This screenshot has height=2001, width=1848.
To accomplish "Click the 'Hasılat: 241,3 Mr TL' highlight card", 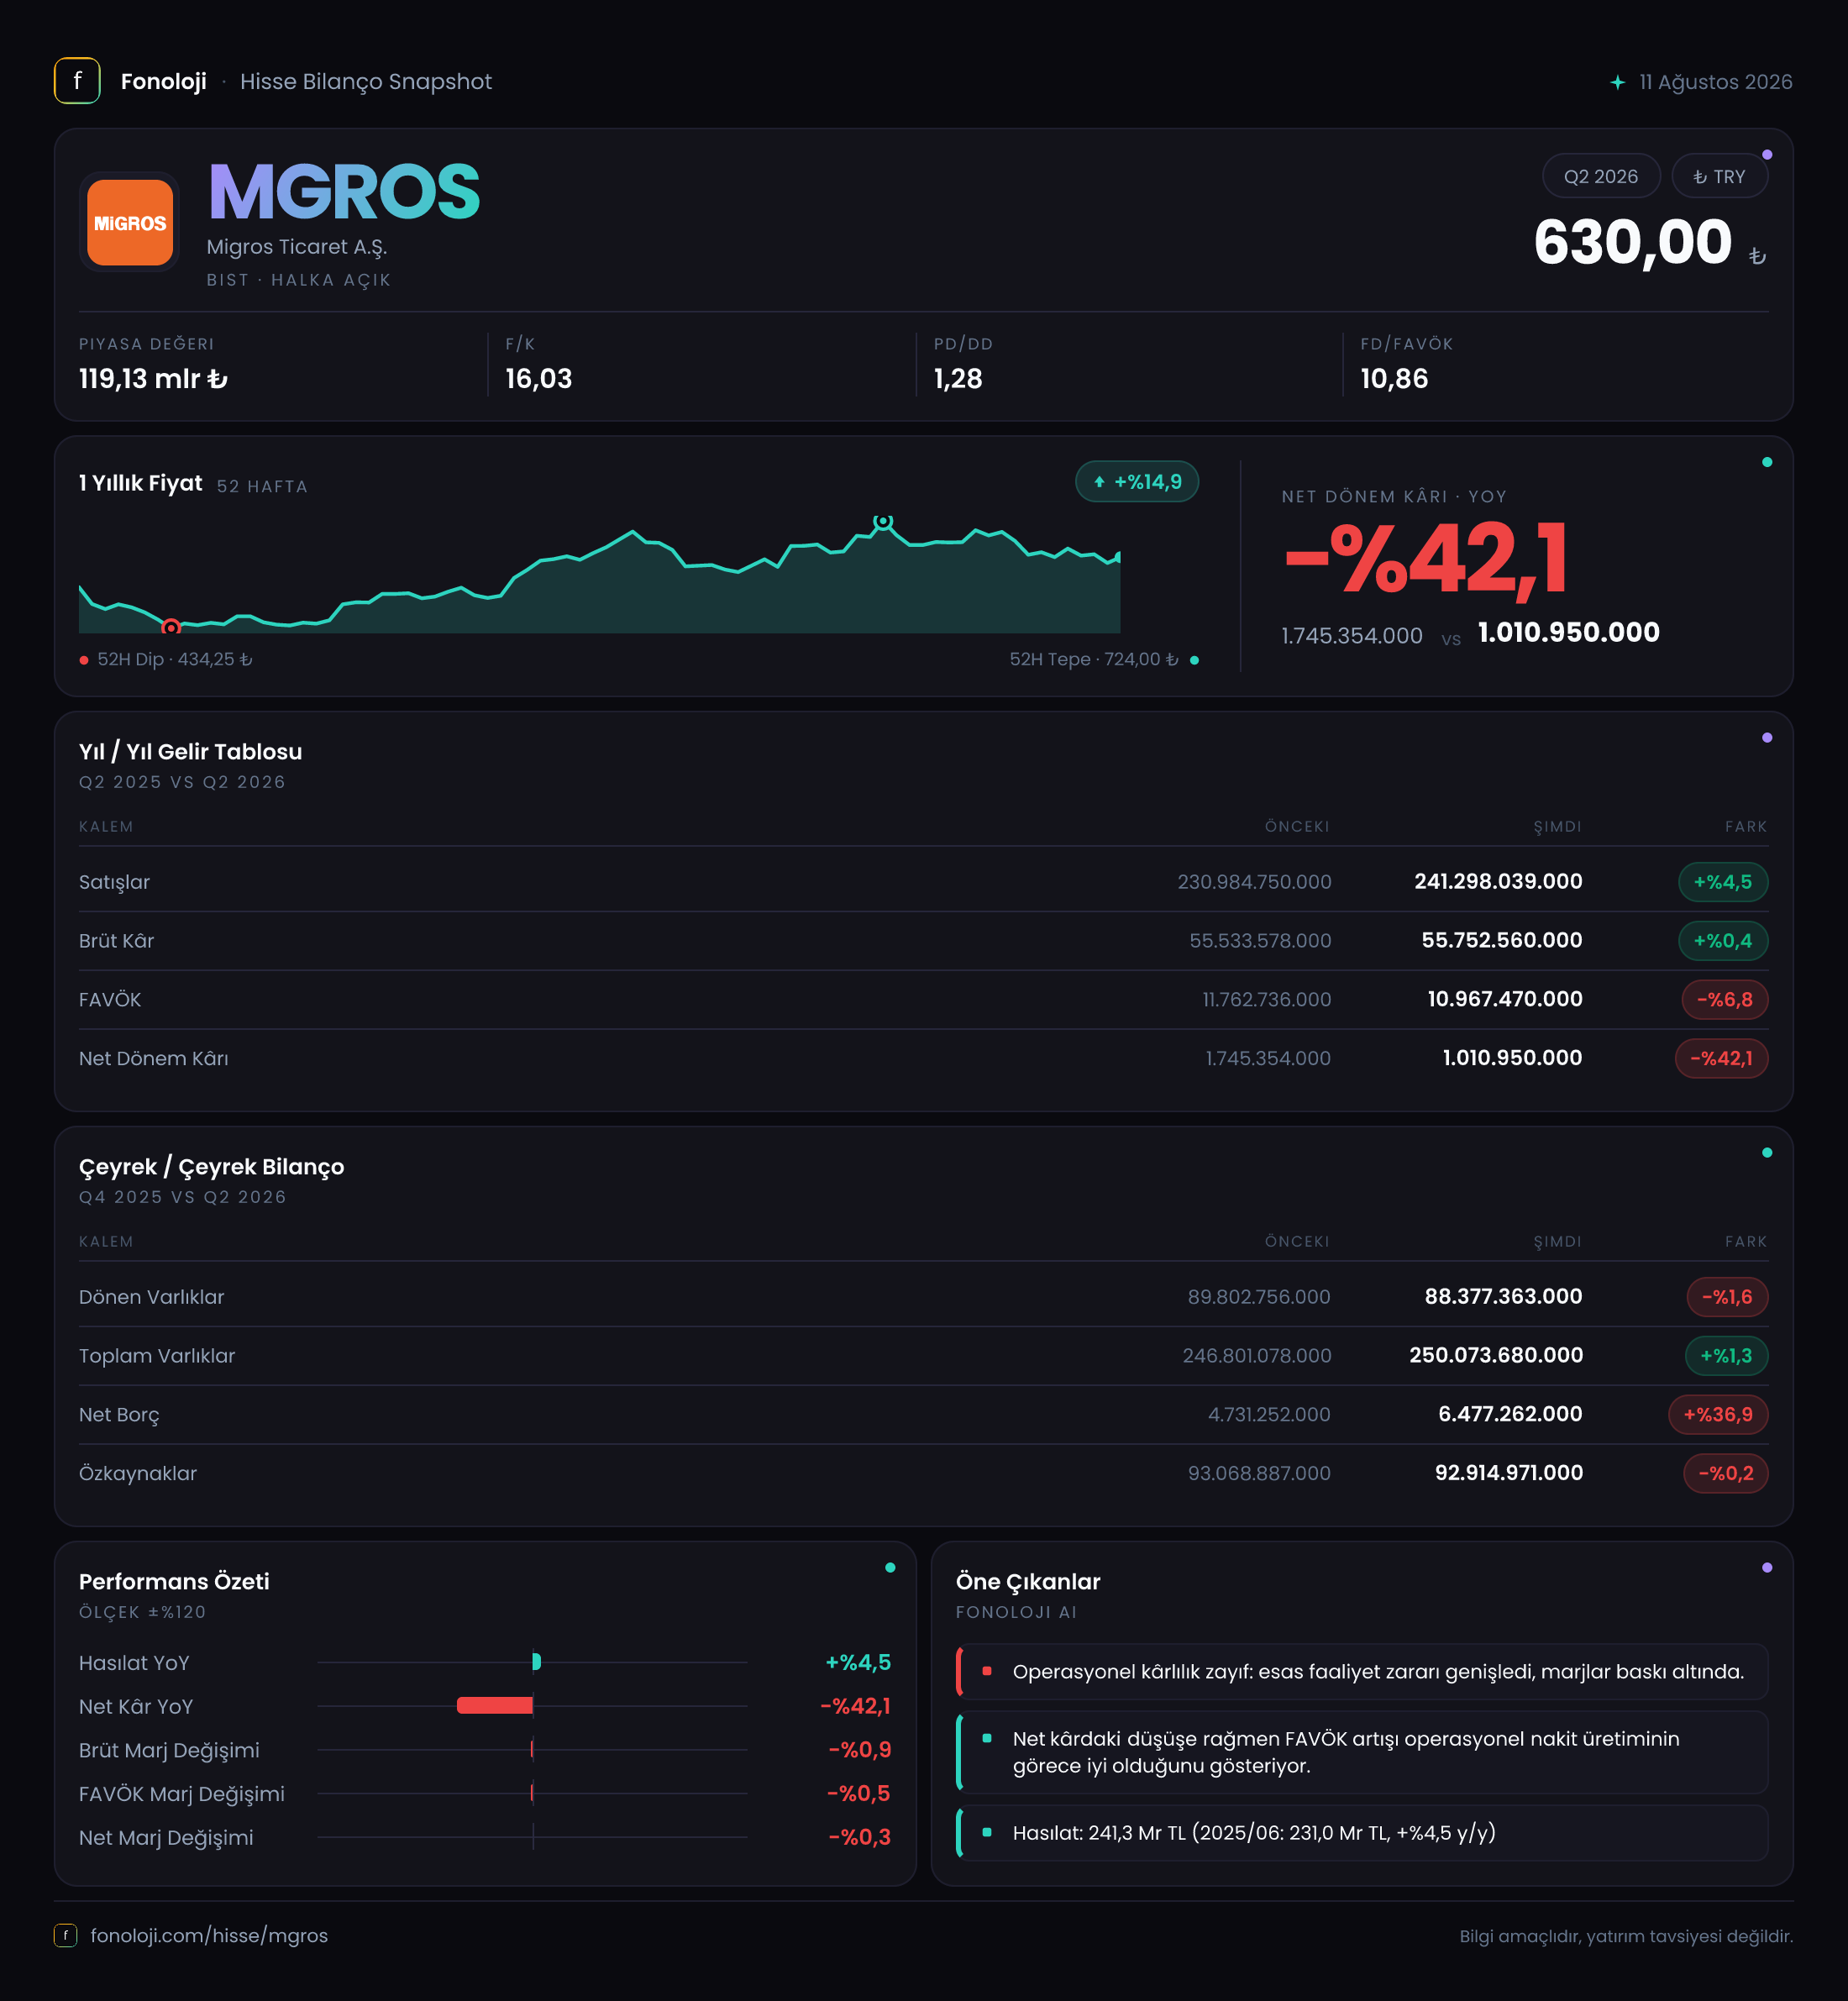I will (1362, 1833).
